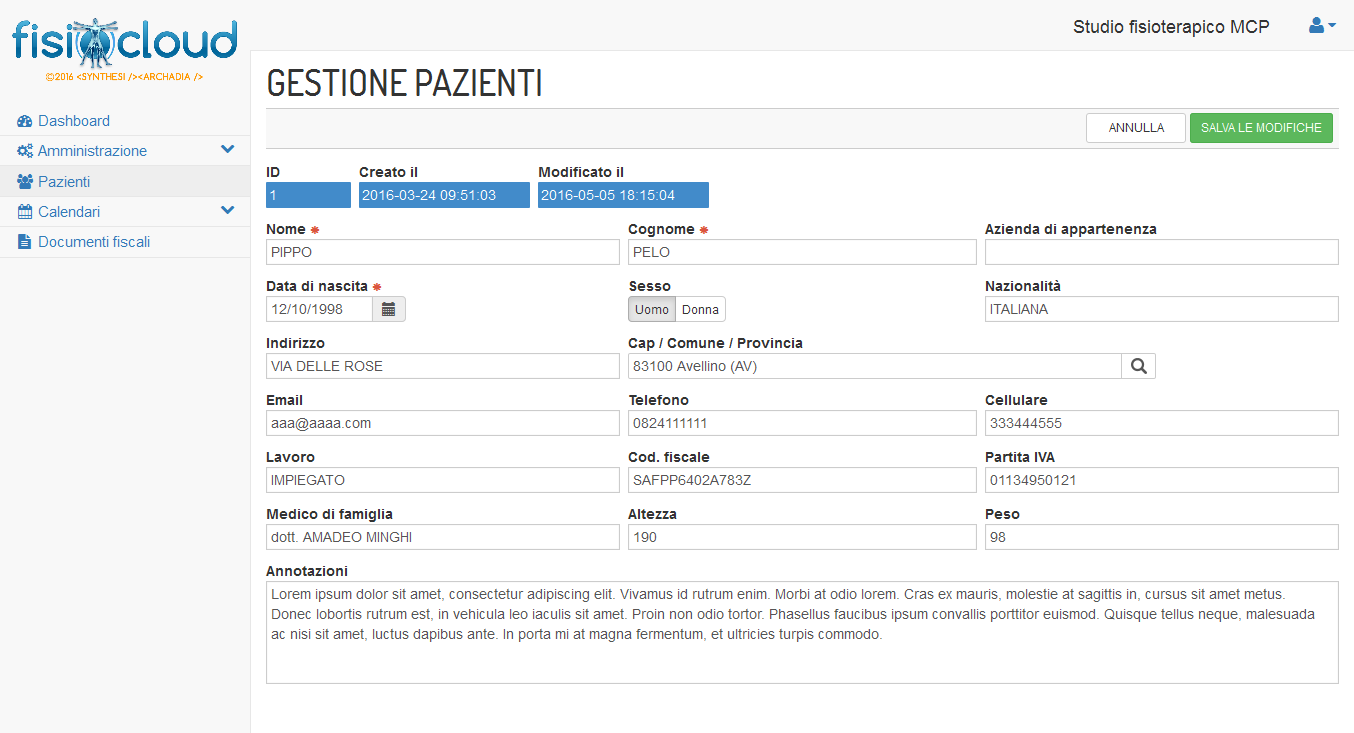This screenshot has height=733, width=1354.
Task: Click the Documenti fiscali file icon
Action: (x=24, y=242)
